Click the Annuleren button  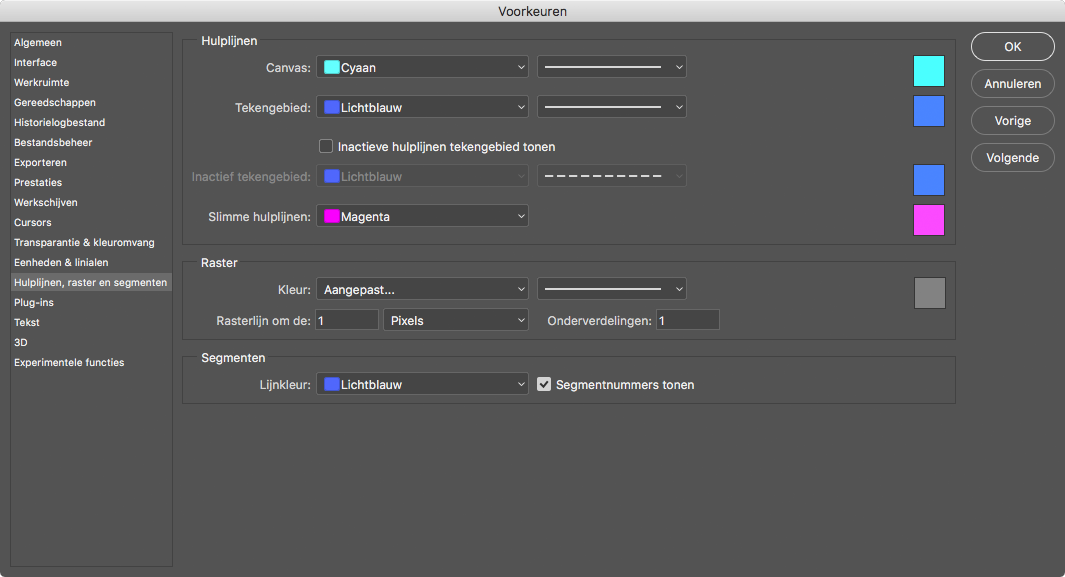tap(1012, 84)
